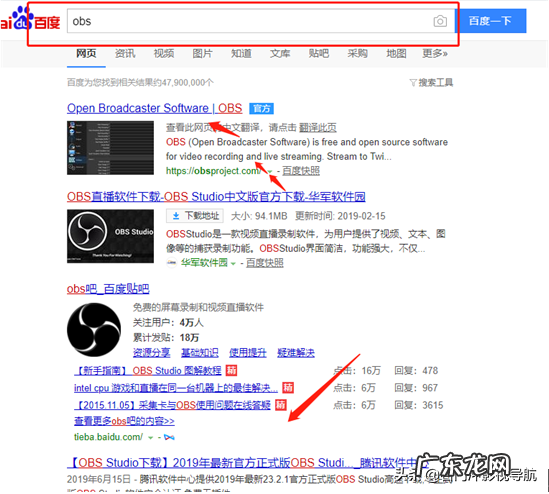Click the 翻译此页 link
This screenshot has width=549, height=494.
[318, 127]
